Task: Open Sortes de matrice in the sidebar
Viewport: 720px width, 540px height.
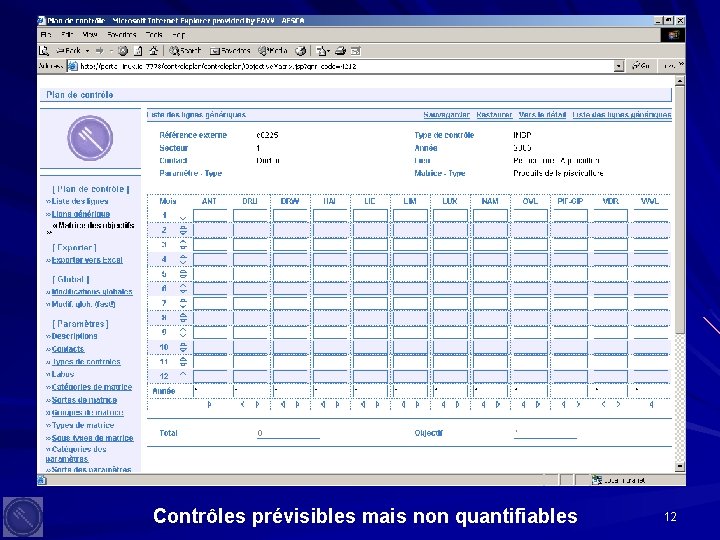Action: tap(84, 400)
